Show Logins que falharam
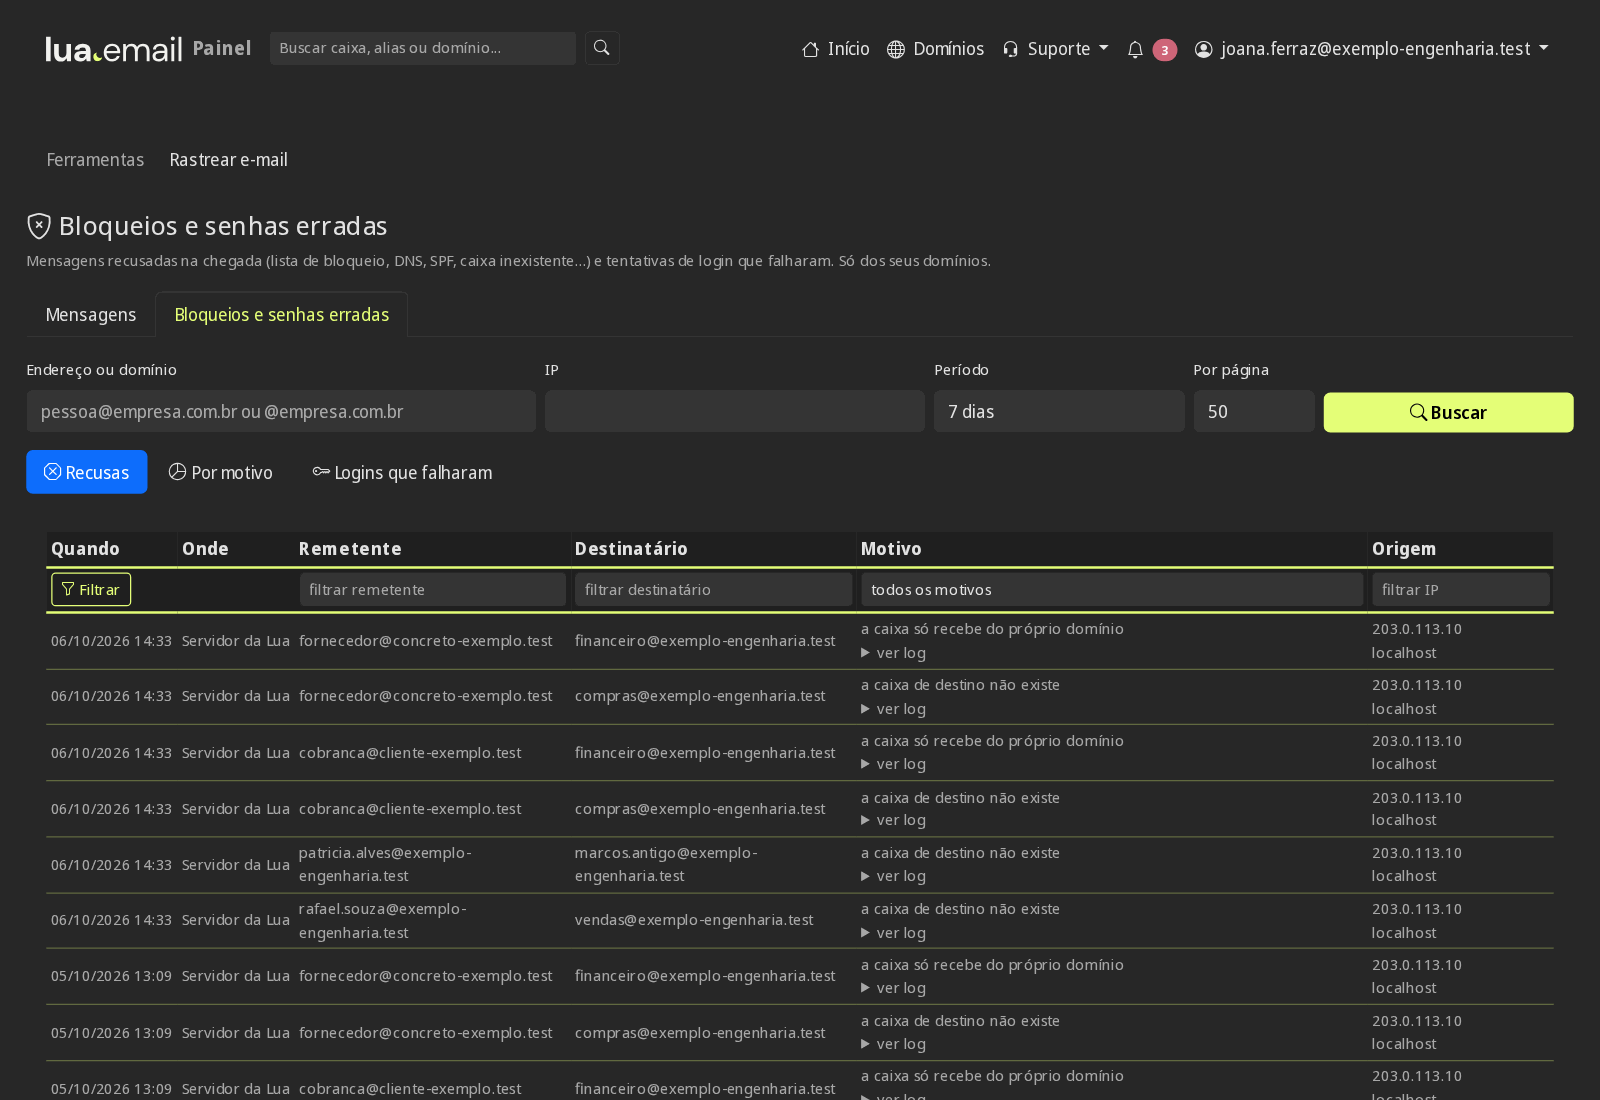 [x=402, y=472]
